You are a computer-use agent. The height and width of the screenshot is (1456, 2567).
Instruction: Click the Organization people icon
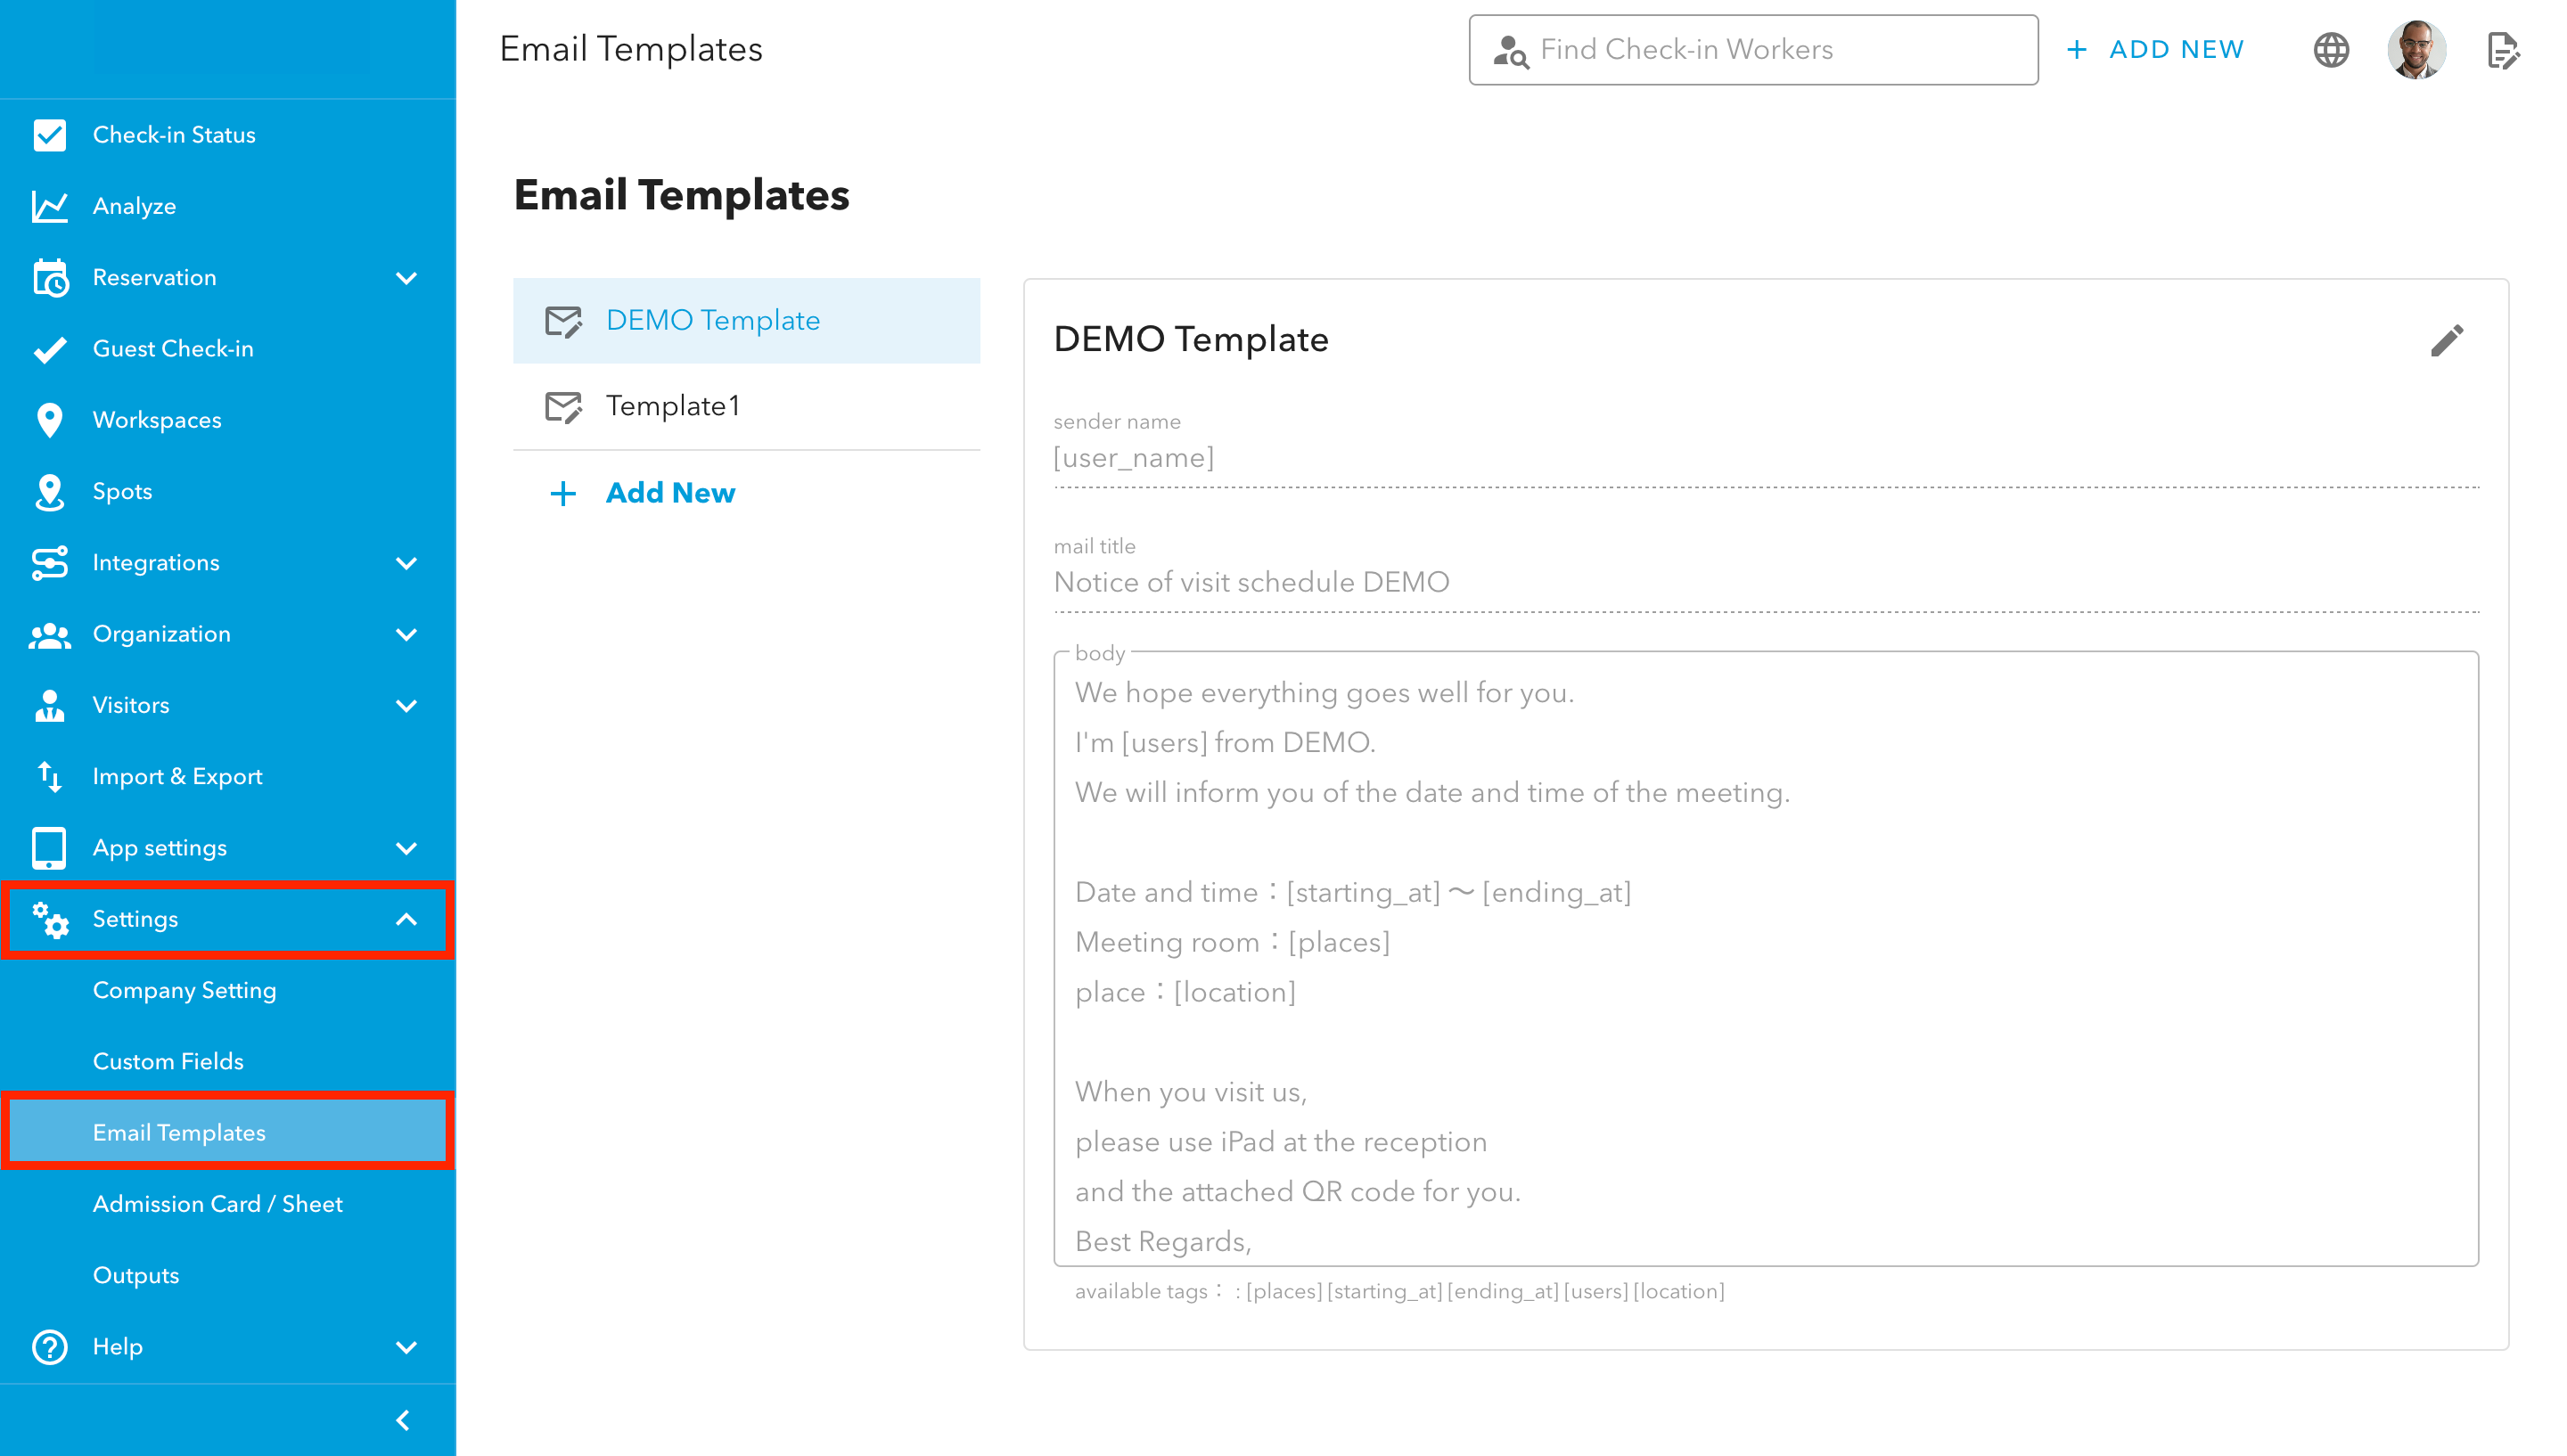coord(49,635)
